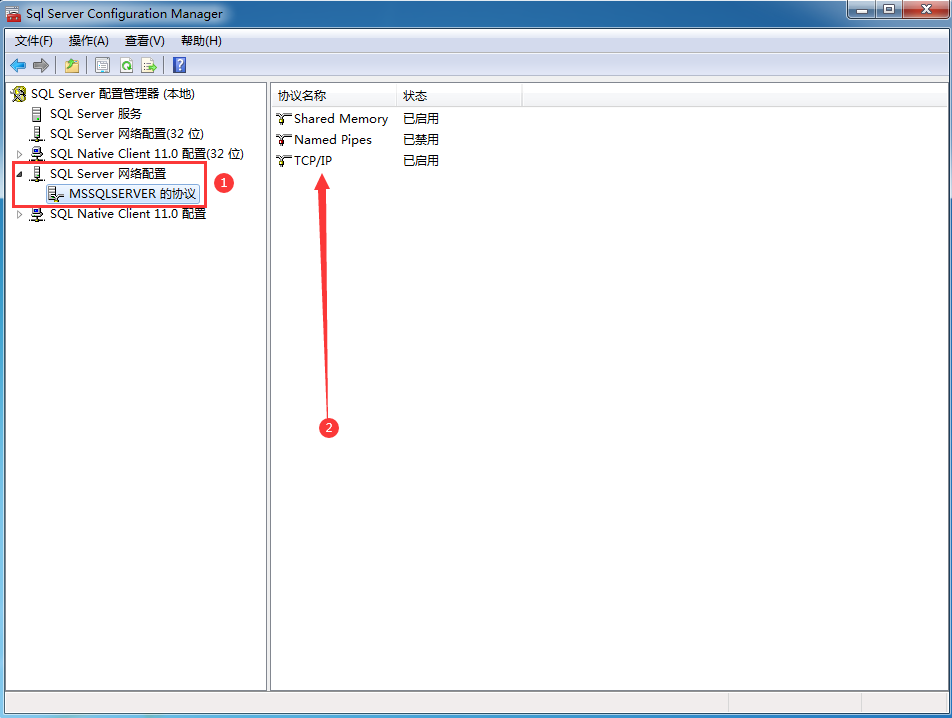Click the 已启用 status of TCP/IP
952x718 pixels.
421,161
